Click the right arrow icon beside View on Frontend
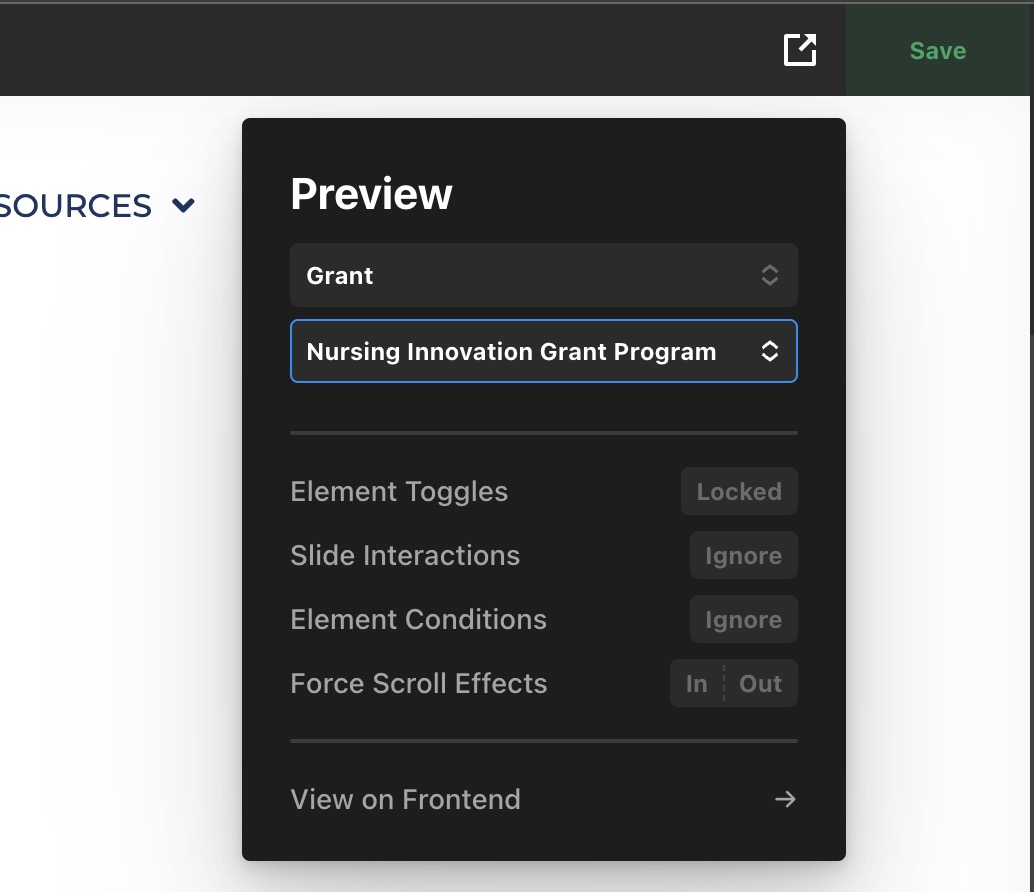 click(x=785, y=799)
